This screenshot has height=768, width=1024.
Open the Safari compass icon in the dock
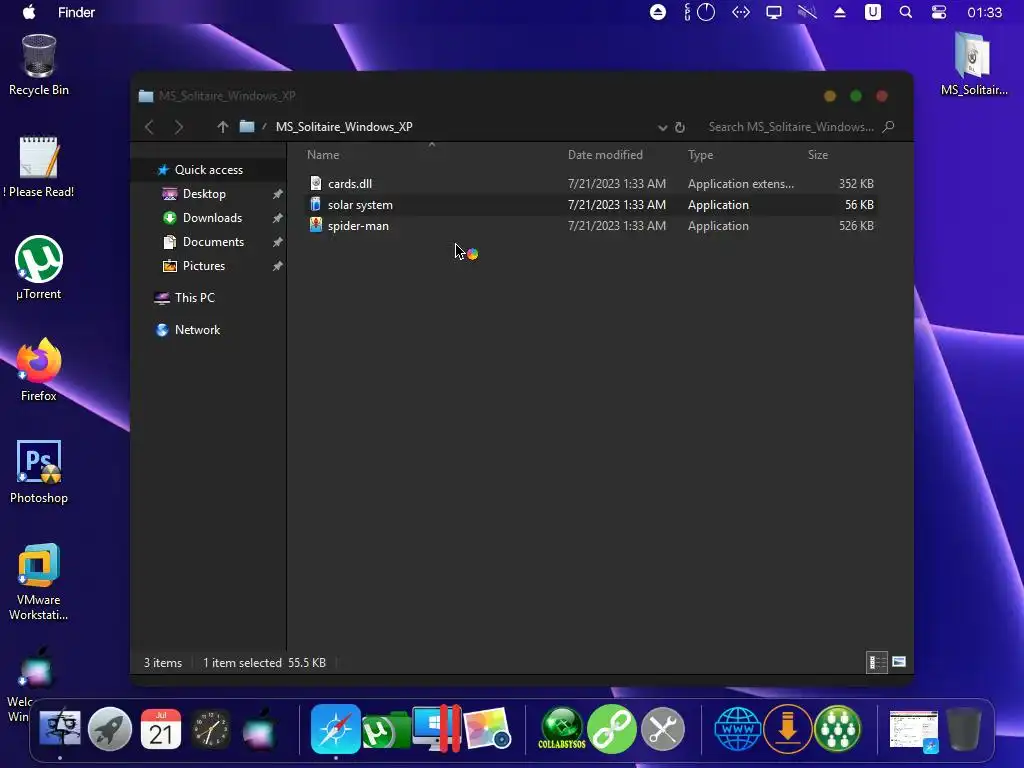(x=336, y=729)
